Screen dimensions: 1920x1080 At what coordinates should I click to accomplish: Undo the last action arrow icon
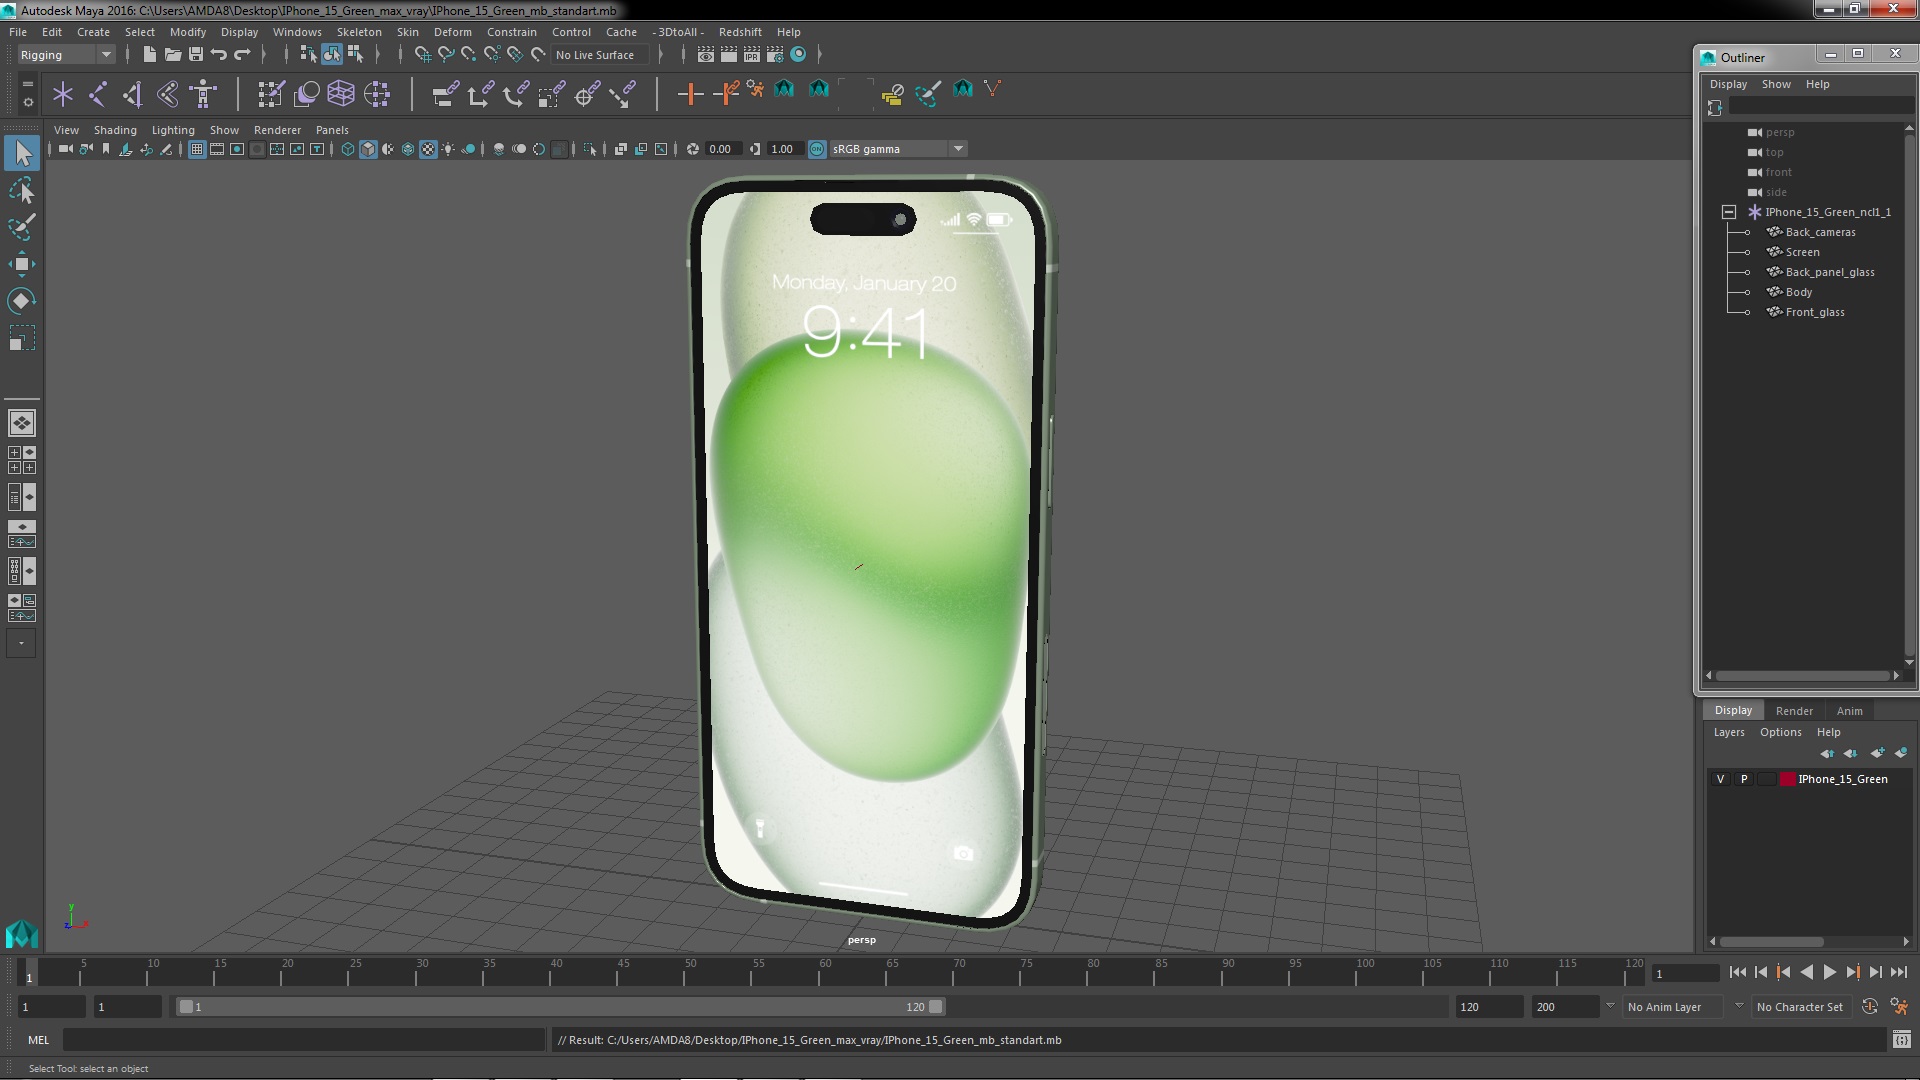[x=219, y=55]
